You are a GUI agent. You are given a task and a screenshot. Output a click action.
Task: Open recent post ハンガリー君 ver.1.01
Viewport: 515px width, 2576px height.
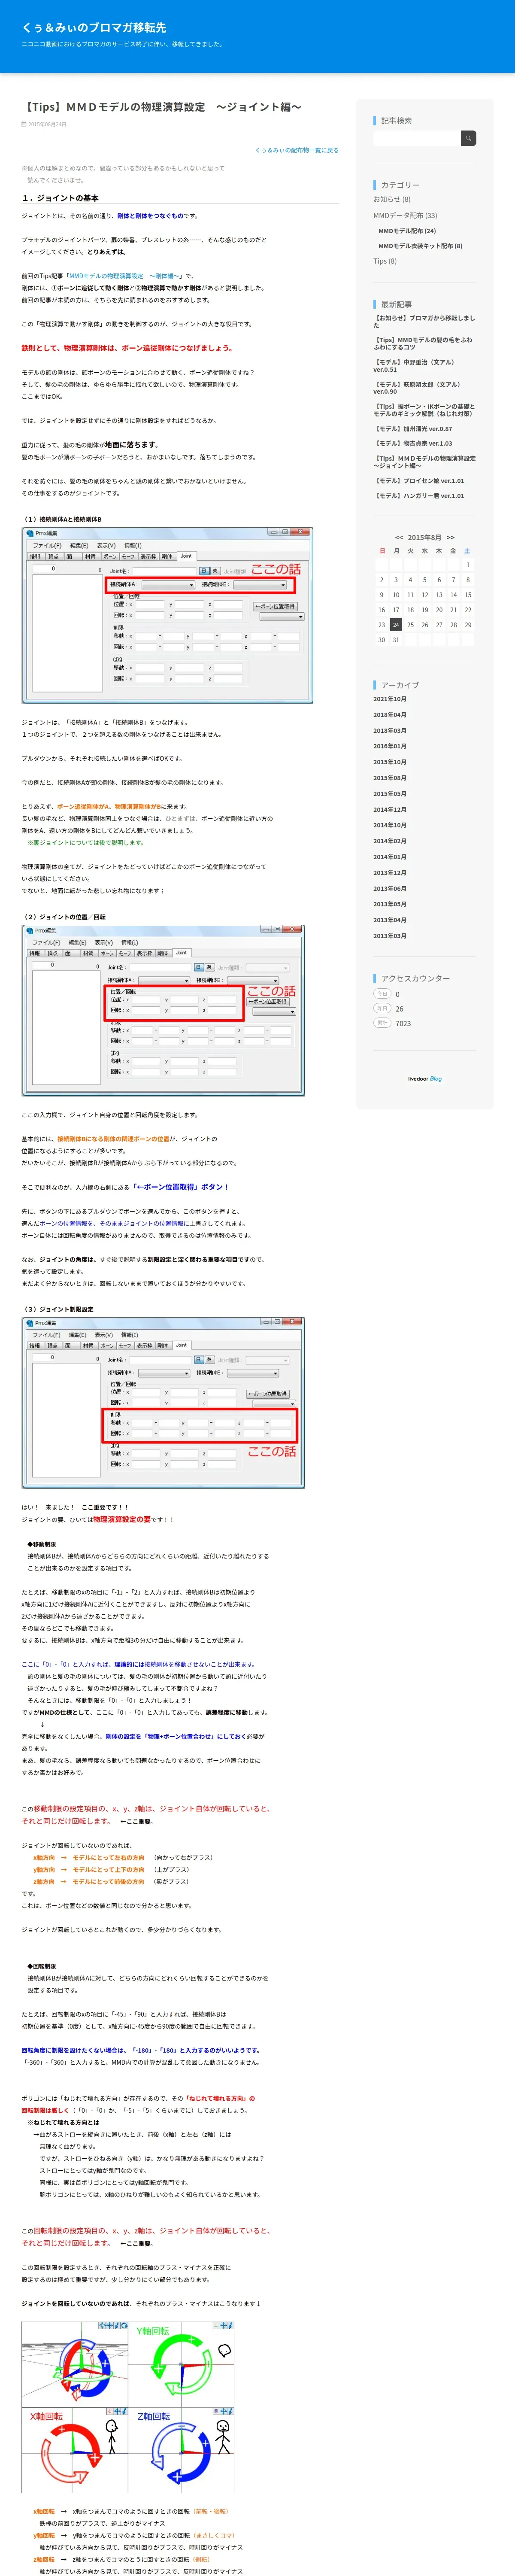pyautogui.click(x=419, y=495)
